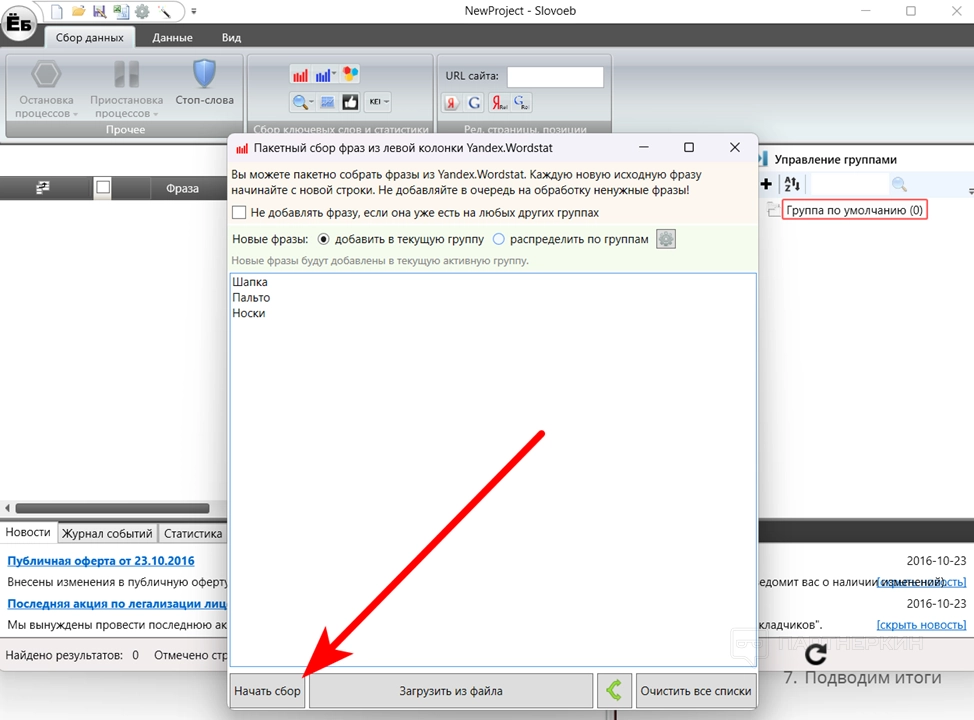
Task: Click in the URL сайта input field
Action: (x=555, y=76)
